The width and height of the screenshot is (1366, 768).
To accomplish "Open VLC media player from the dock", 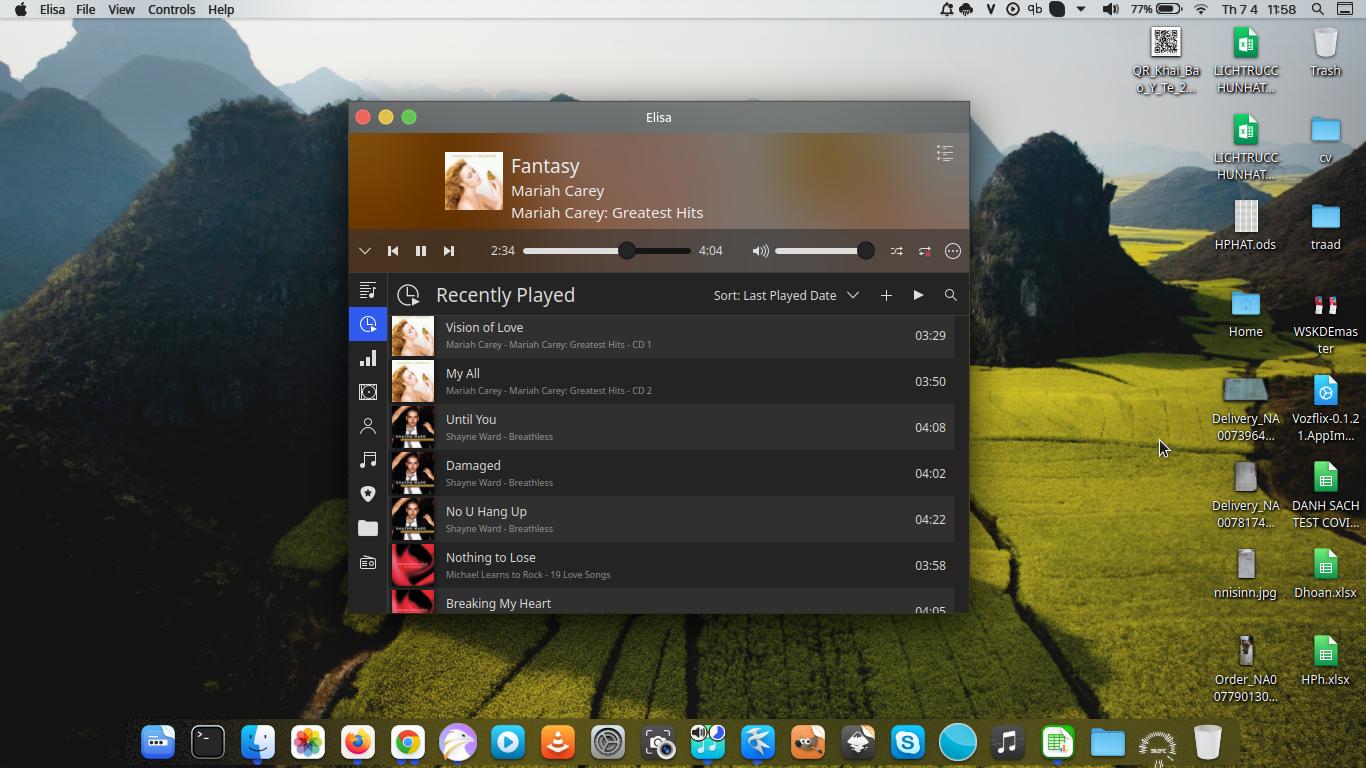I will [558, 742].
